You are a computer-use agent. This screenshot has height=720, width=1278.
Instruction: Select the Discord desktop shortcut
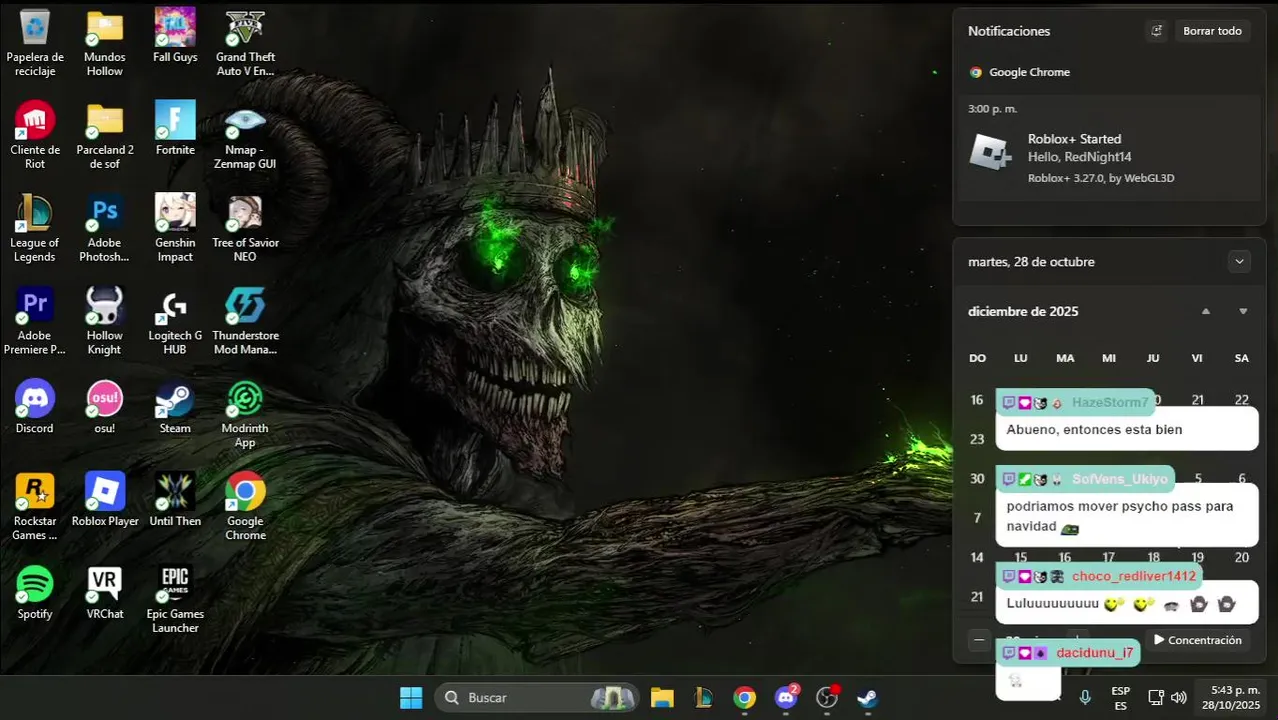[x=35, y=407]
